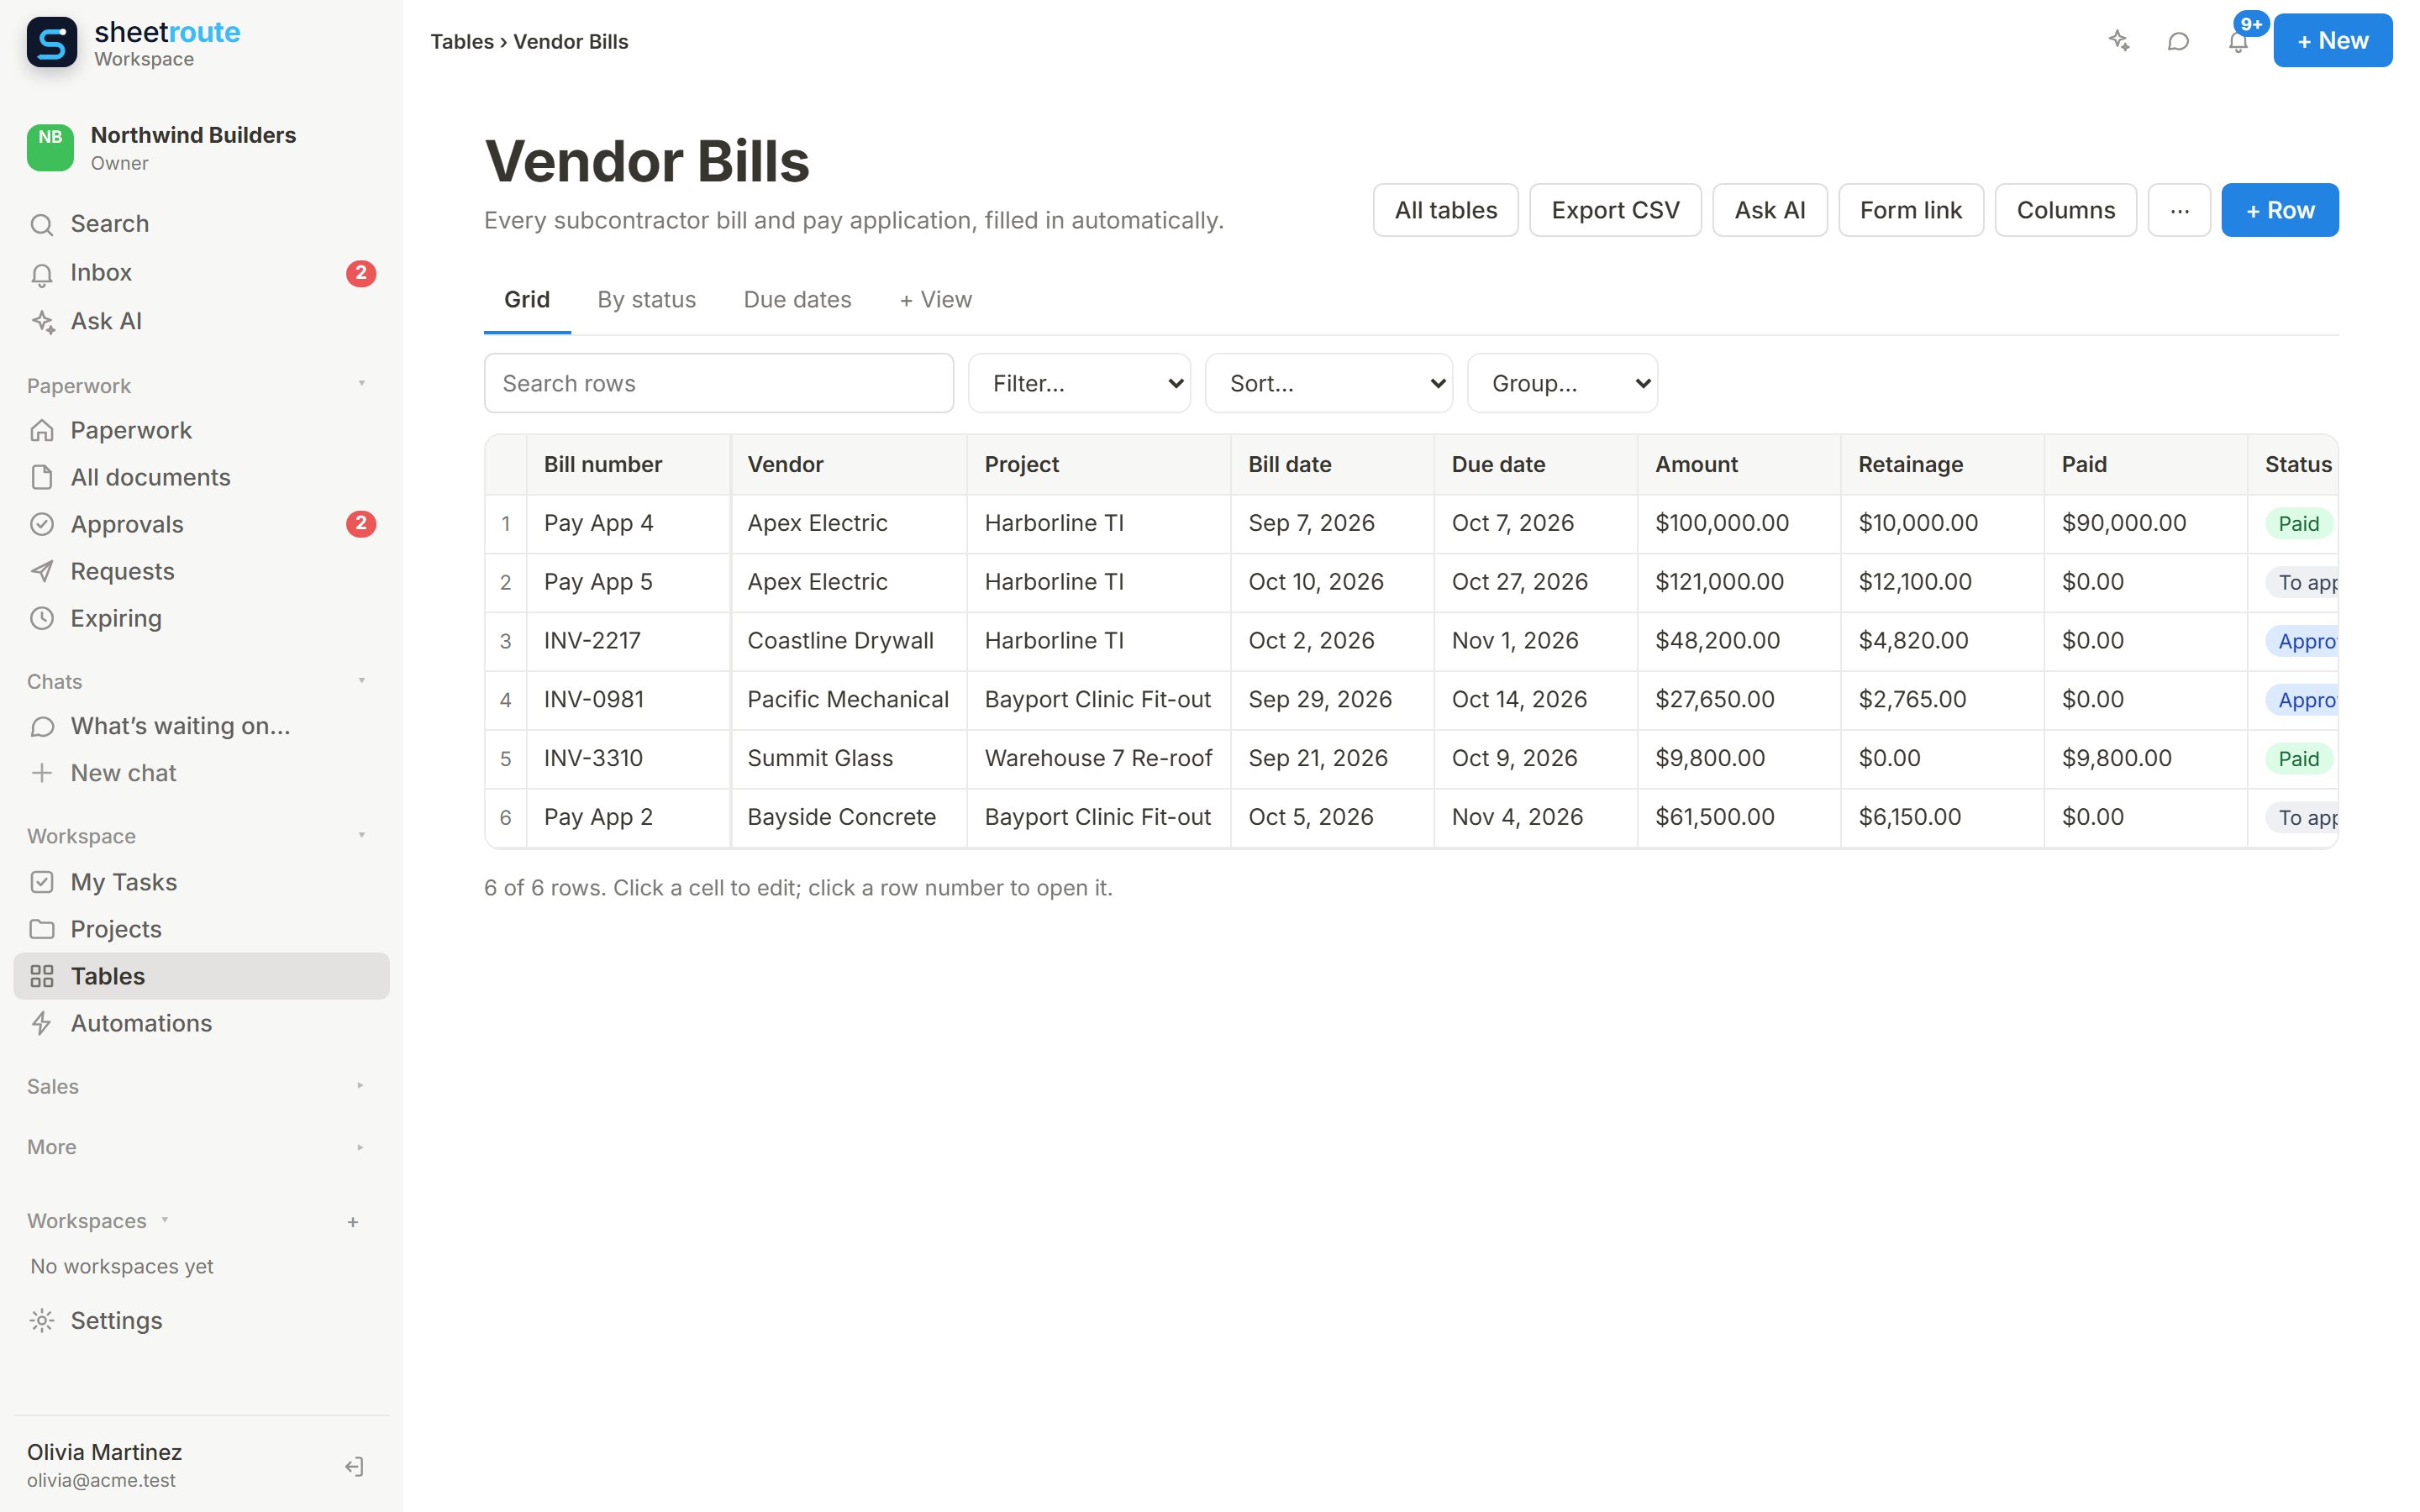Click the Approvals checkmark circle icon
Image resolution: width=2420 pixels, height=1512 pixels.
click(42, 524)
